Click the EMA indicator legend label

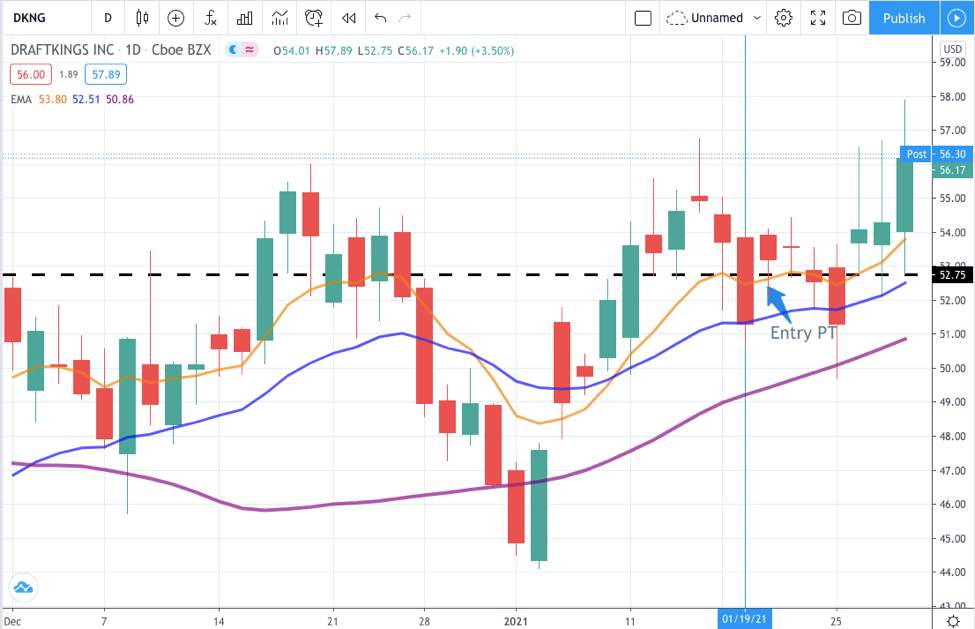pyautogui.click(x=21, y=99)
